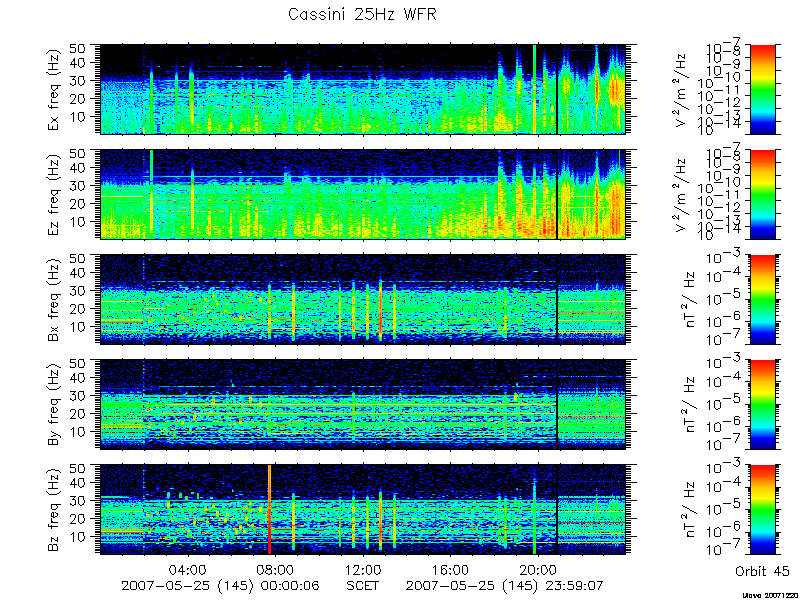Click the Bx panel color scale bar

pyautogui.click(x=762, y=299)
